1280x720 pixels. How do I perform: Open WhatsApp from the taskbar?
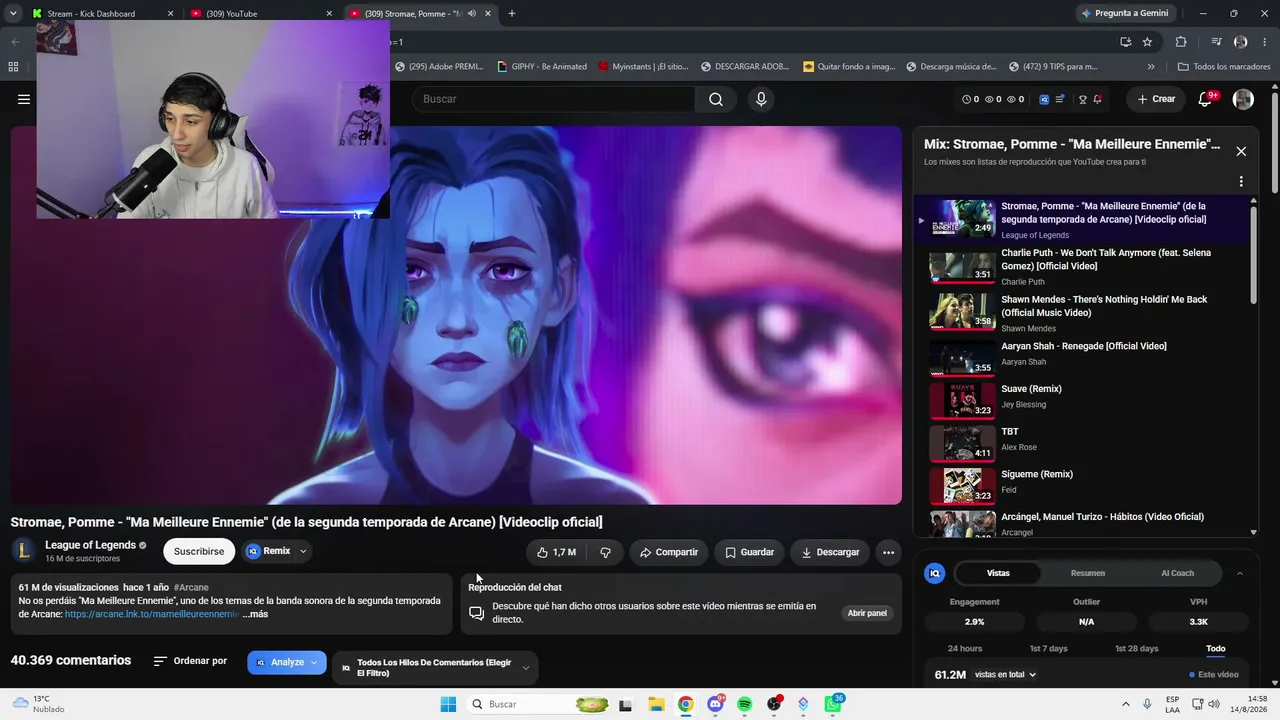[833, 704]
